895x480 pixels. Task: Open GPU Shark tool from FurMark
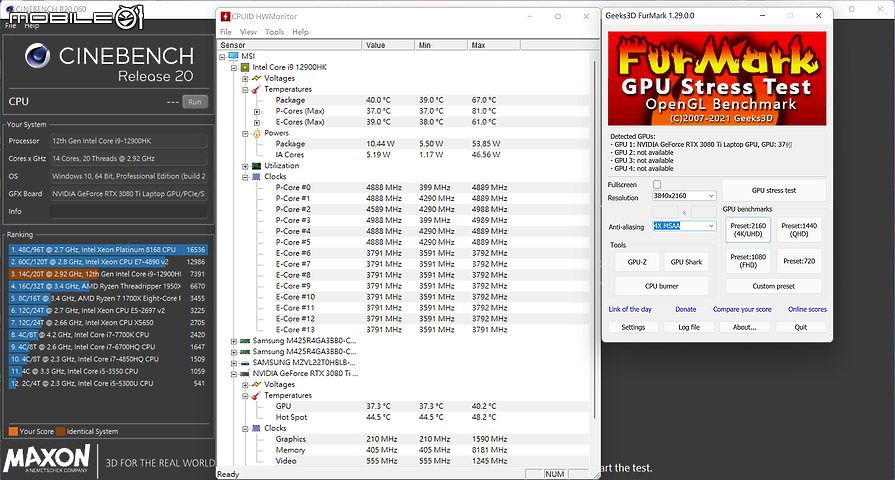point(686,262)
